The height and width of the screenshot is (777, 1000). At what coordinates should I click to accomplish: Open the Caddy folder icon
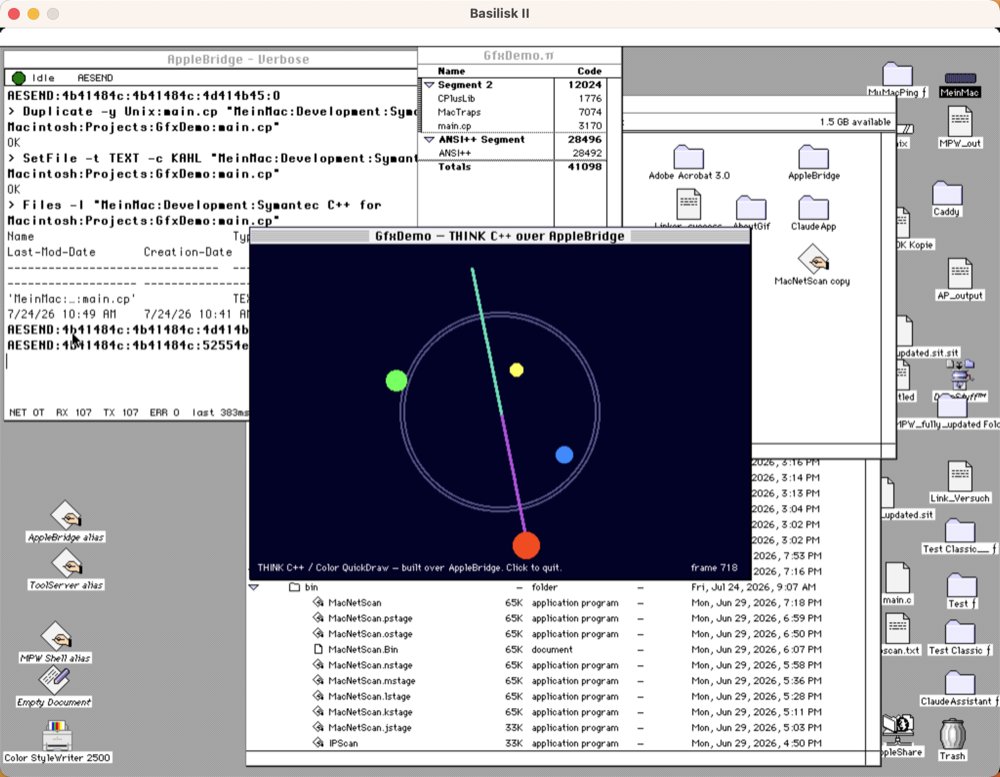tap(946, 193)
